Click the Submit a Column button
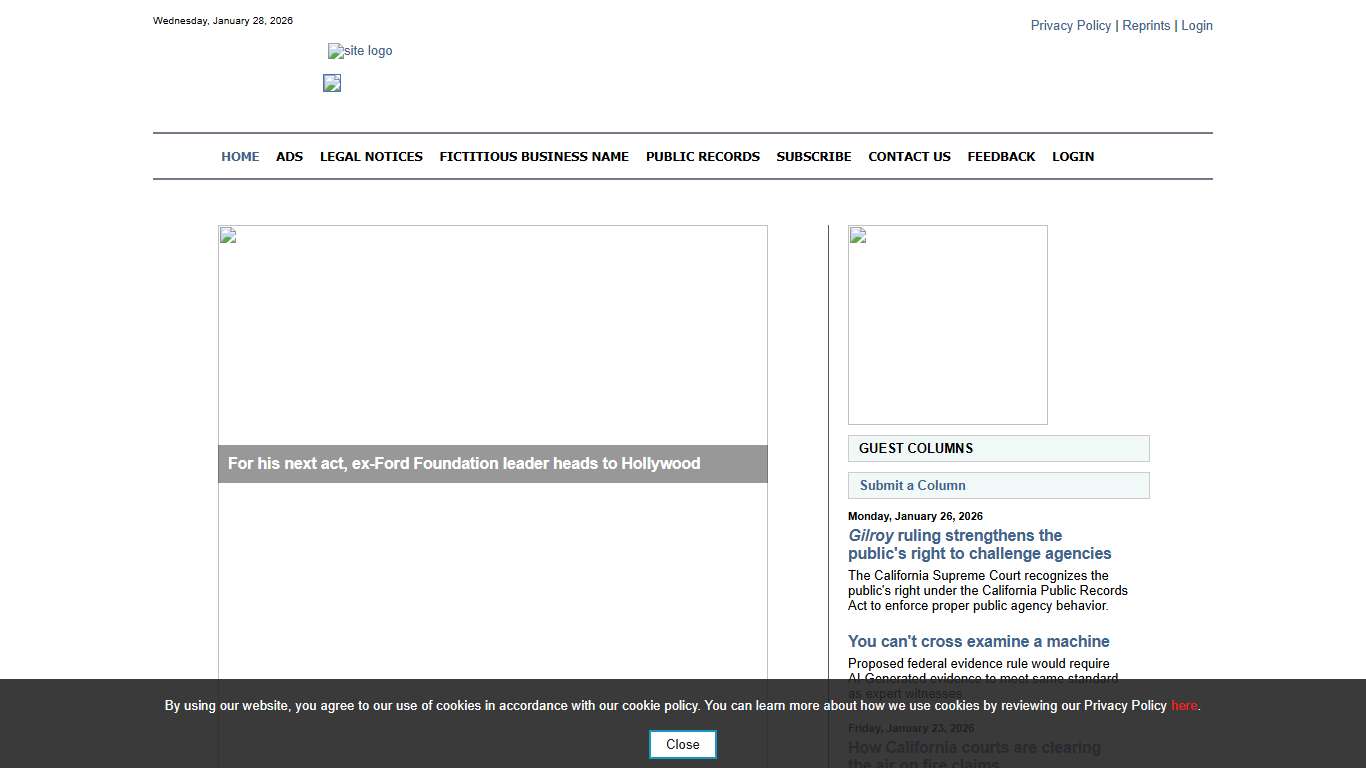This screenshot has width=1366, height=768. pos(912,486)
